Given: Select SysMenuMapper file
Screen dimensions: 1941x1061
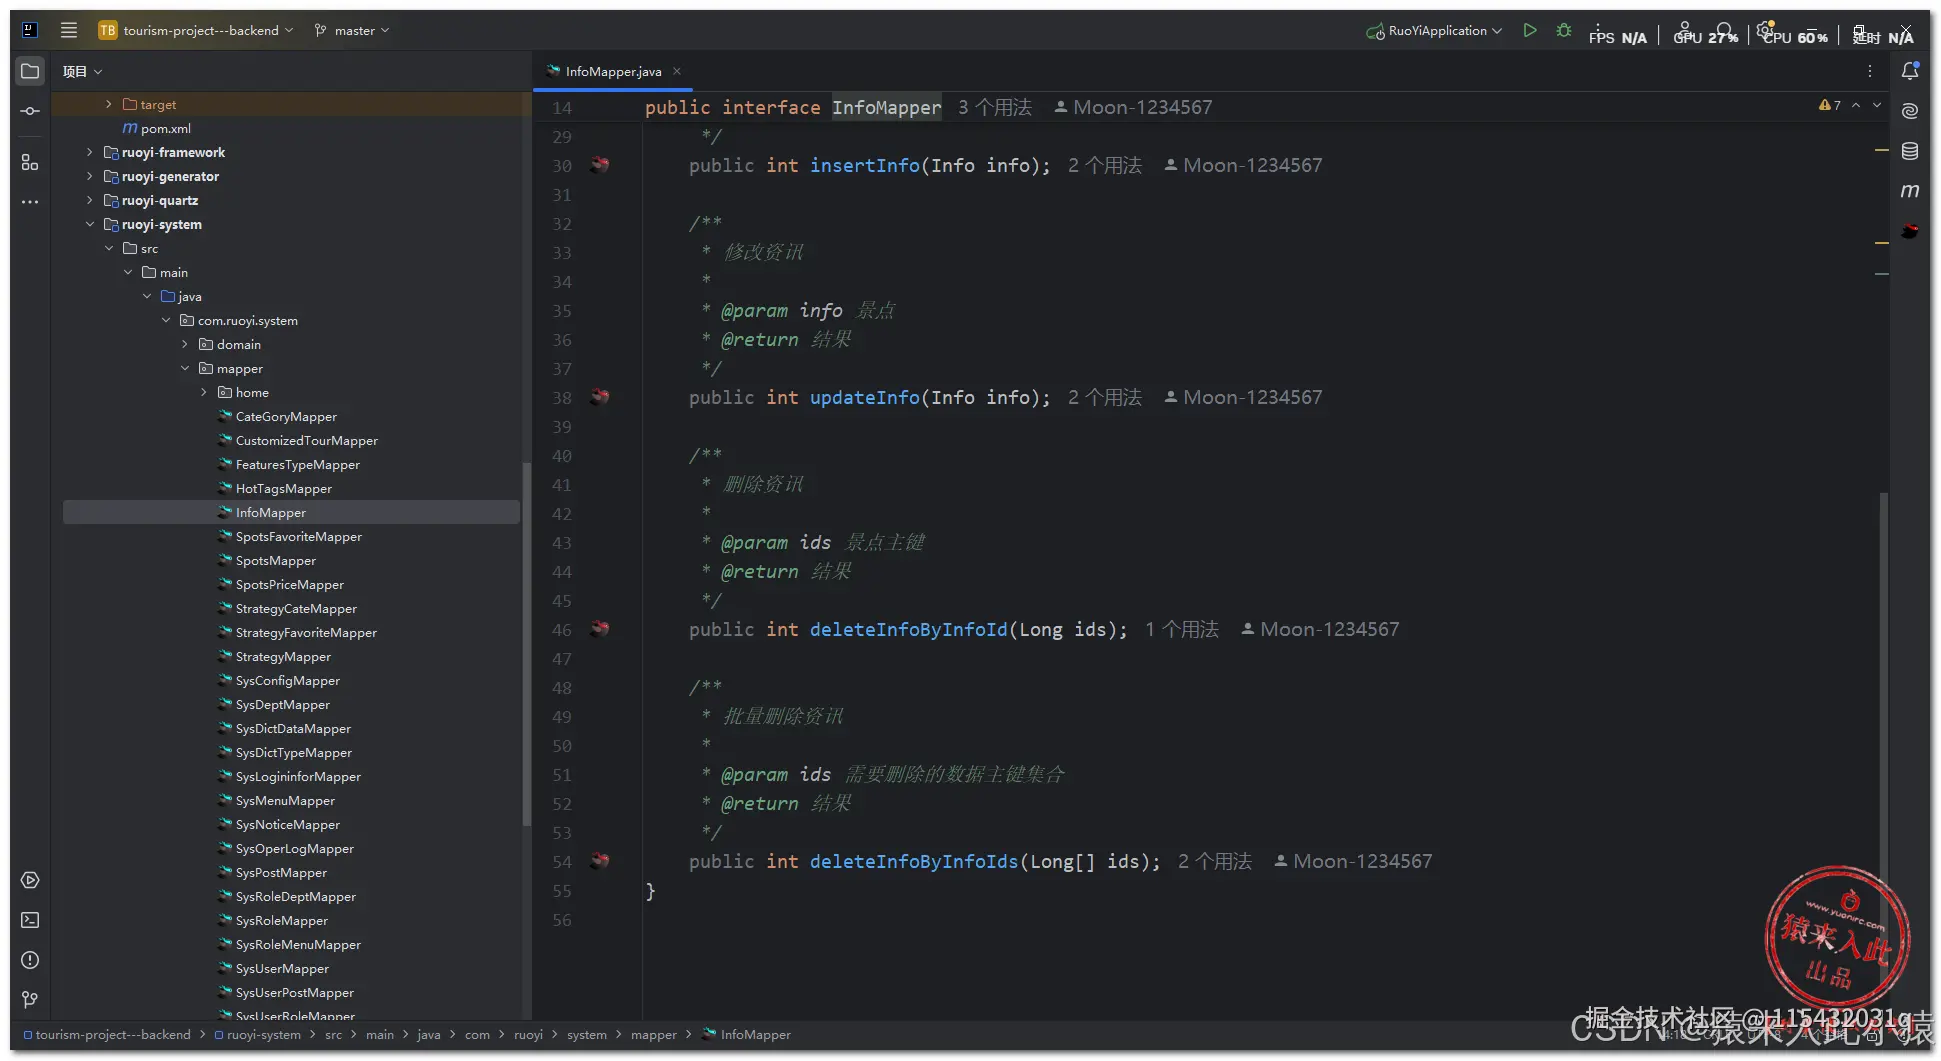Looking at the screenshot, I should pyautogui.click(x=285, y=800).
